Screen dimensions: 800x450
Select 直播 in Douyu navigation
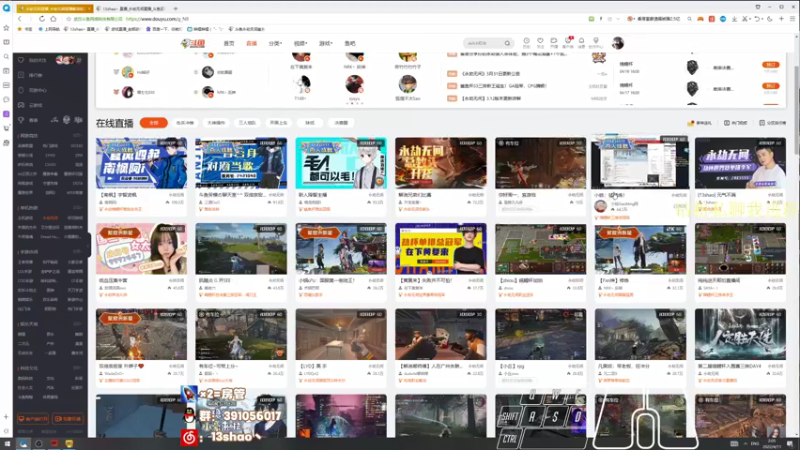252,43
